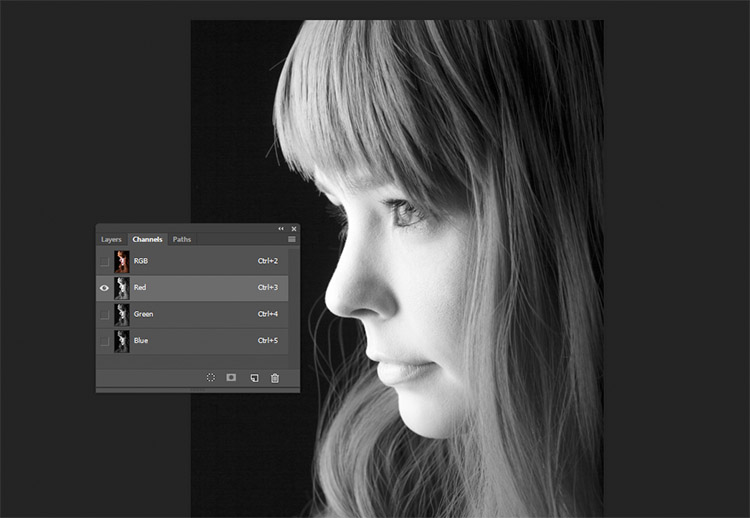
Task: Select the Blue channel name
Action: coord(141,341)
